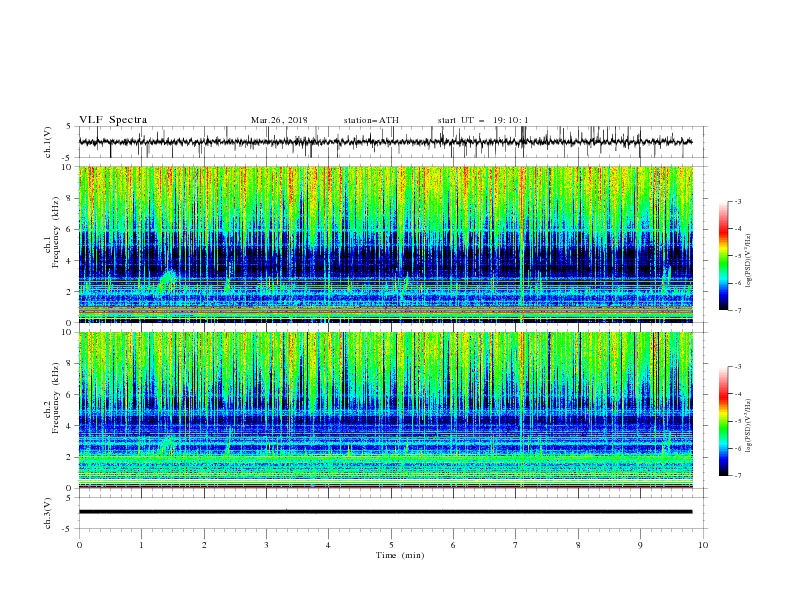Screen dimensions: 792x612
Task: Click the lower log(PSD) color bar label
Action: click(x=749, y=426)
